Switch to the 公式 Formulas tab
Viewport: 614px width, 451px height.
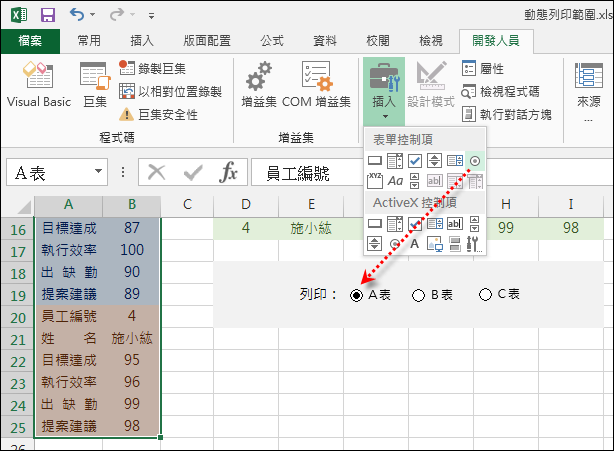tap(272, 41)
